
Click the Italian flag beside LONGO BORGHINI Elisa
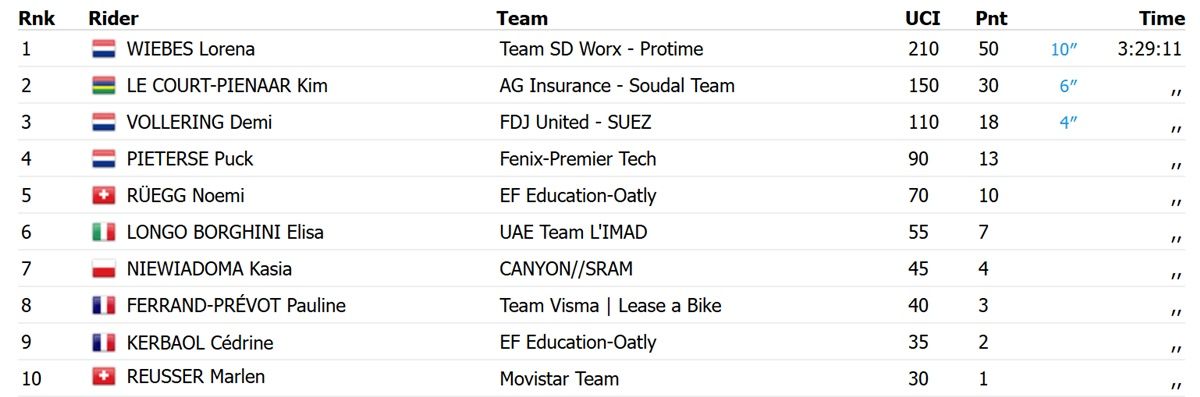(104, 232)
